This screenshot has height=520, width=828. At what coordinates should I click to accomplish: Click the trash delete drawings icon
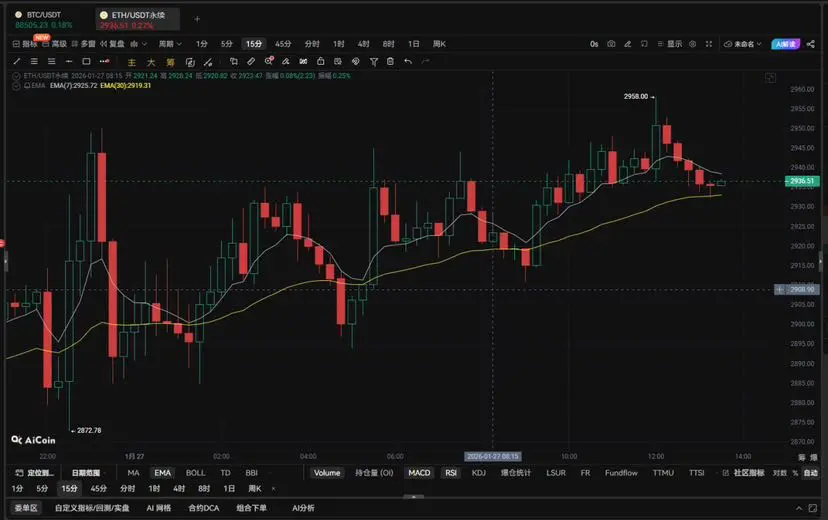click(390, 62)
